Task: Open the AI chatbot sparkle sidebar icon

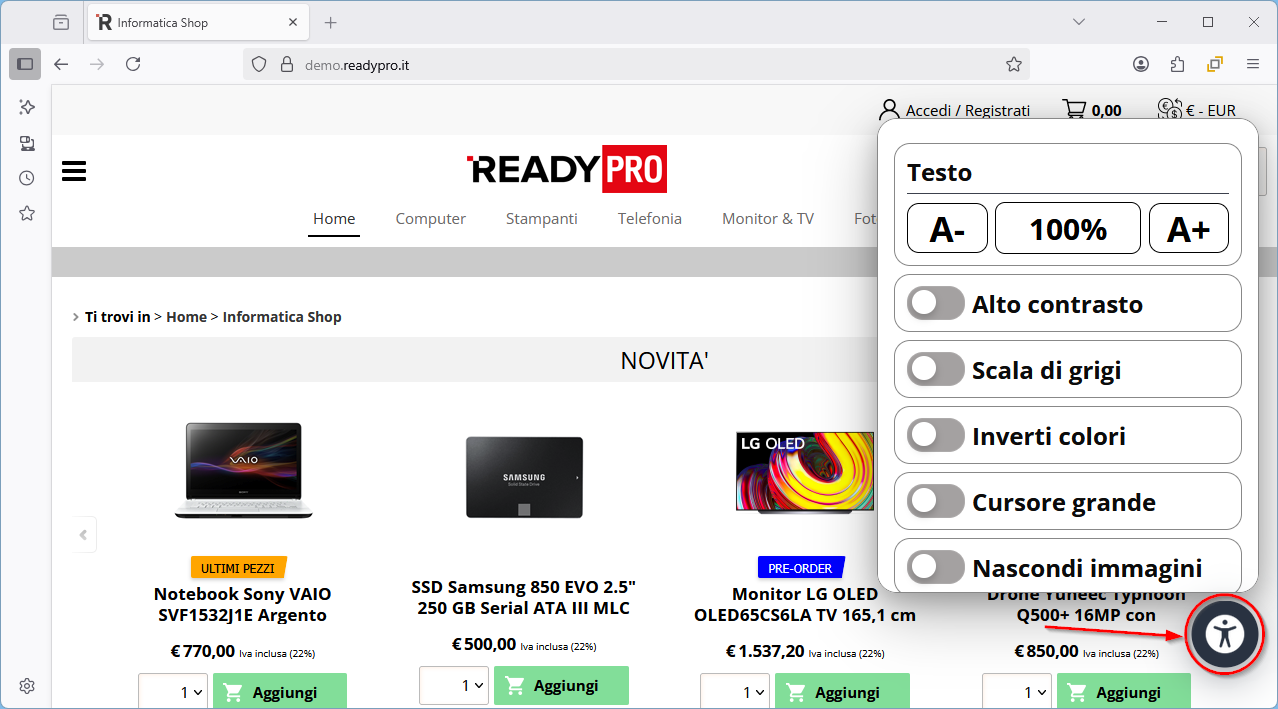Action: click(27, 107)
